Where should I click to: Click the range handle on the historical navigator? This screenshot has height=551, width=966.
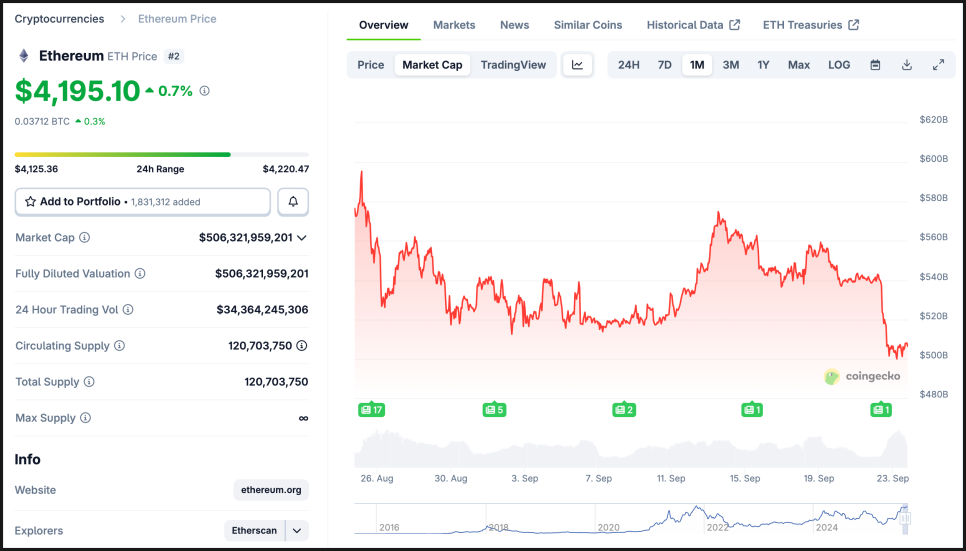905,520
